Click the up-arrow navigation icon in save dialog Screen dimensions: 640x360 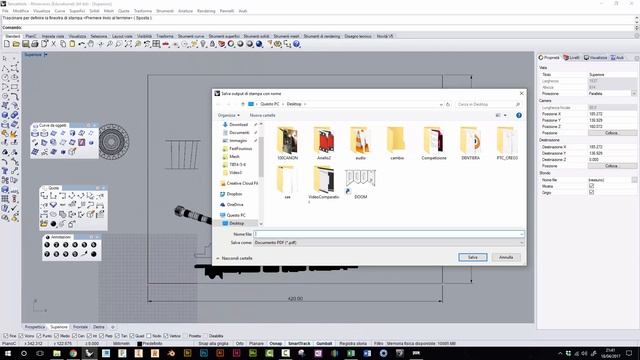tap(243, 104)
